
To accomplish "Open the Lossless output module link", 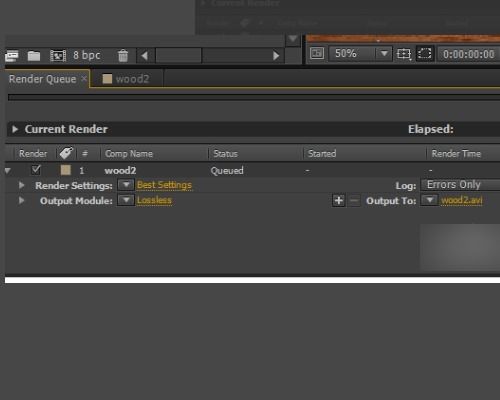I will [154, 200].
